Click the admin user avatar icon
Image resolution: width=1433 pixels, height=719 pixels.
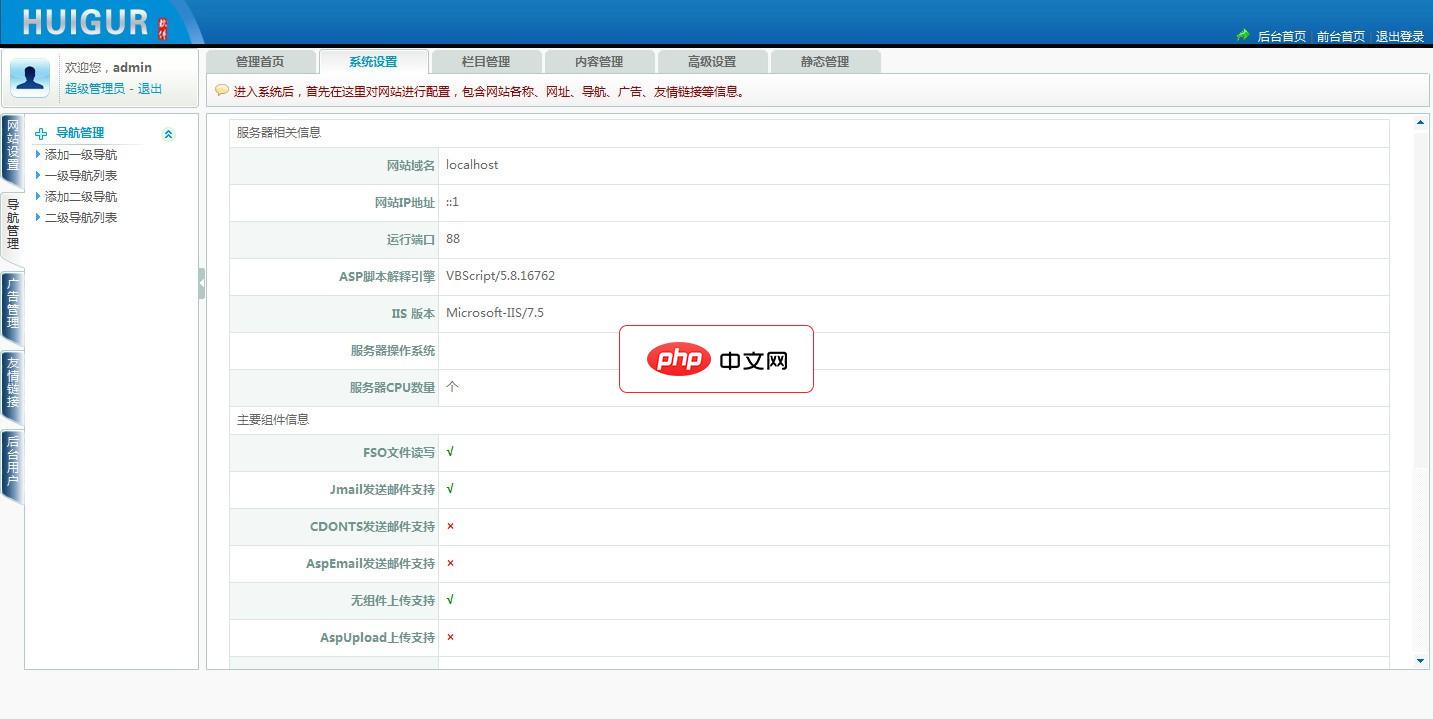[30, 78]
